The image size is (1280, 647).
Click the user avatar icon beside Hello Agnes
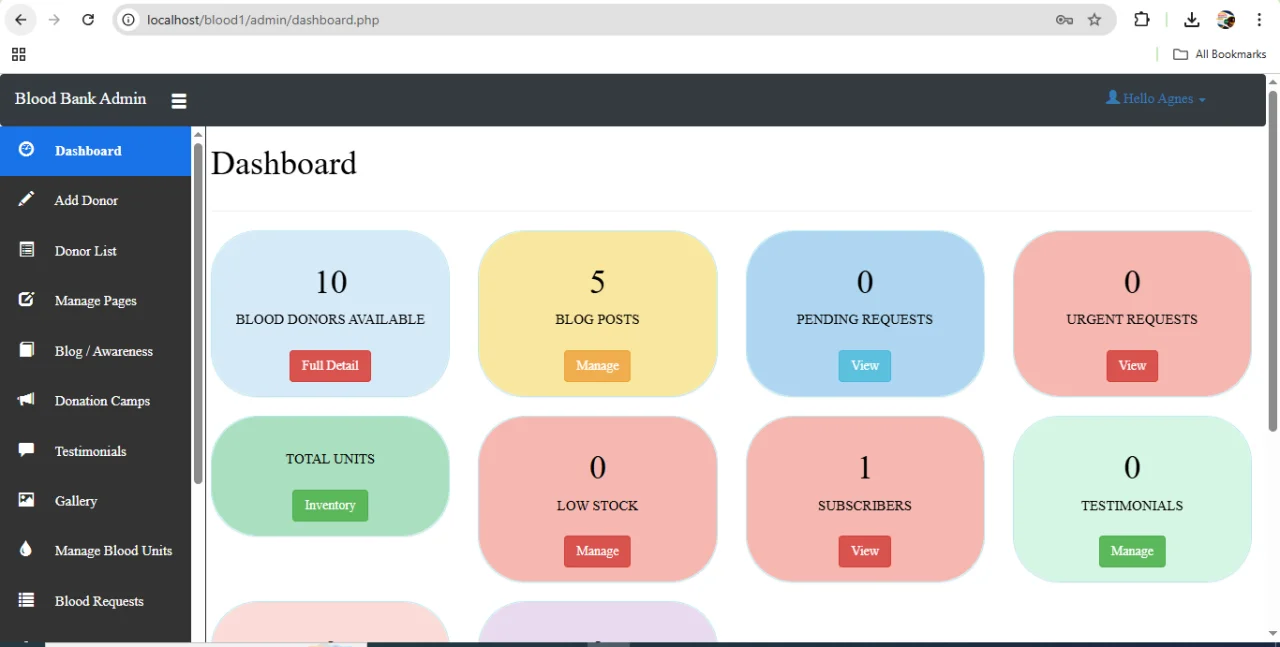pyautogui.click(x=1113, y=98)
